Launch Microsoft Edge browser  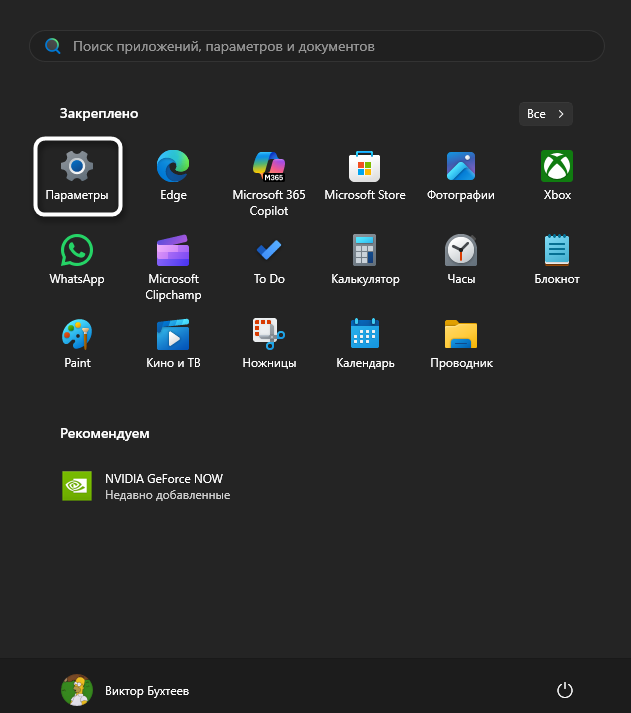tap(173, 176)
